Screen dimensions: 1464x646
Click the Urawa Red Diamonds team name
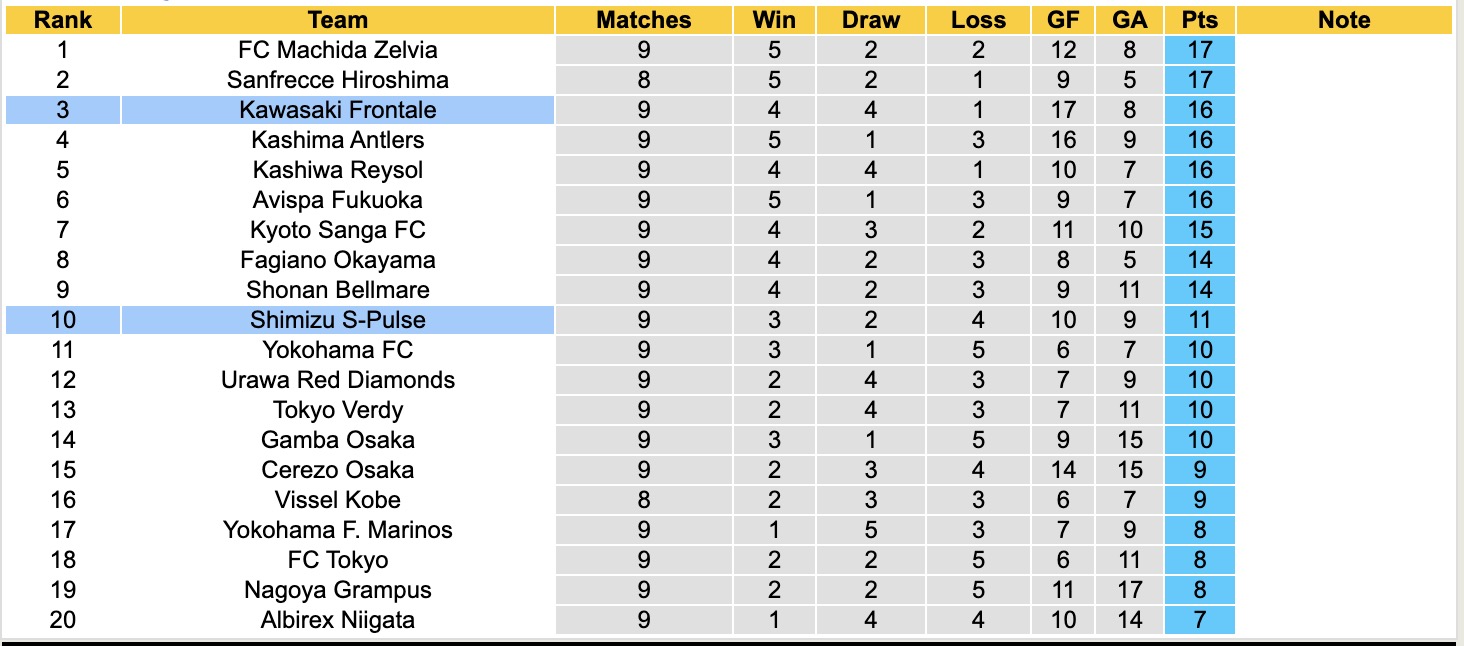tap(338, 380)
